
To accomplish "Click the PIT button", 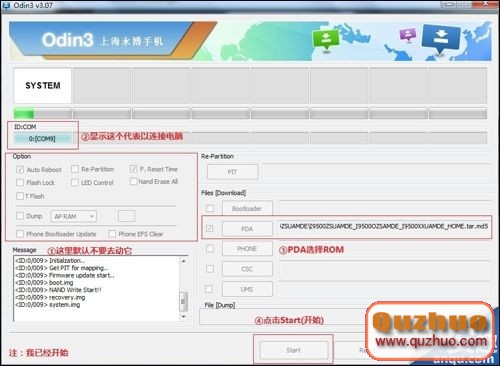I will [x=232, y=172].
